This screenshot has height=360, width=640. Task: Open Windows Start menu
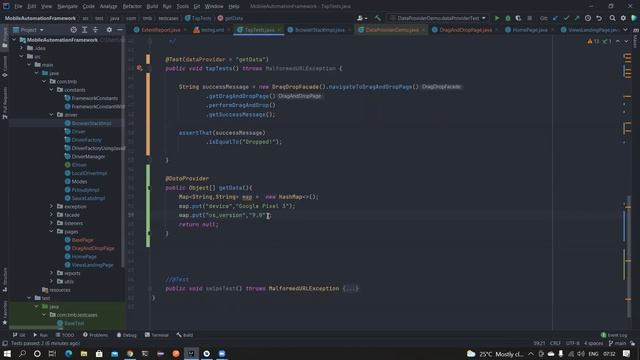(7, 353)
